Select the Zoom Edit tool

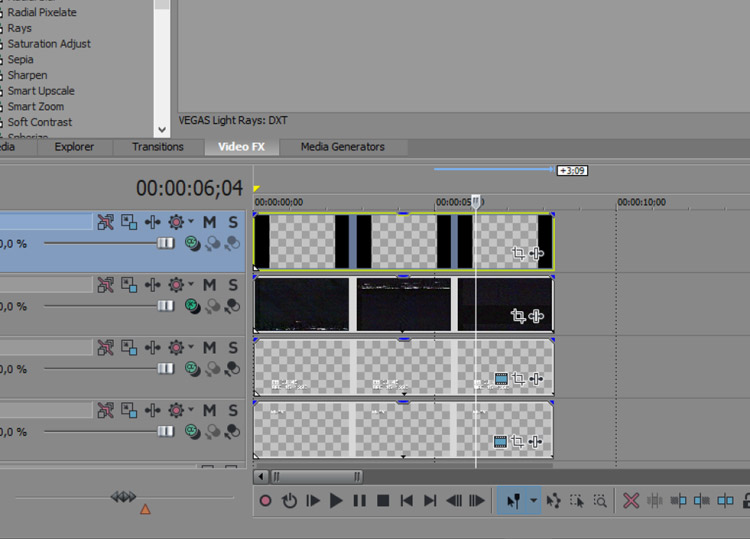coord(600,501)
